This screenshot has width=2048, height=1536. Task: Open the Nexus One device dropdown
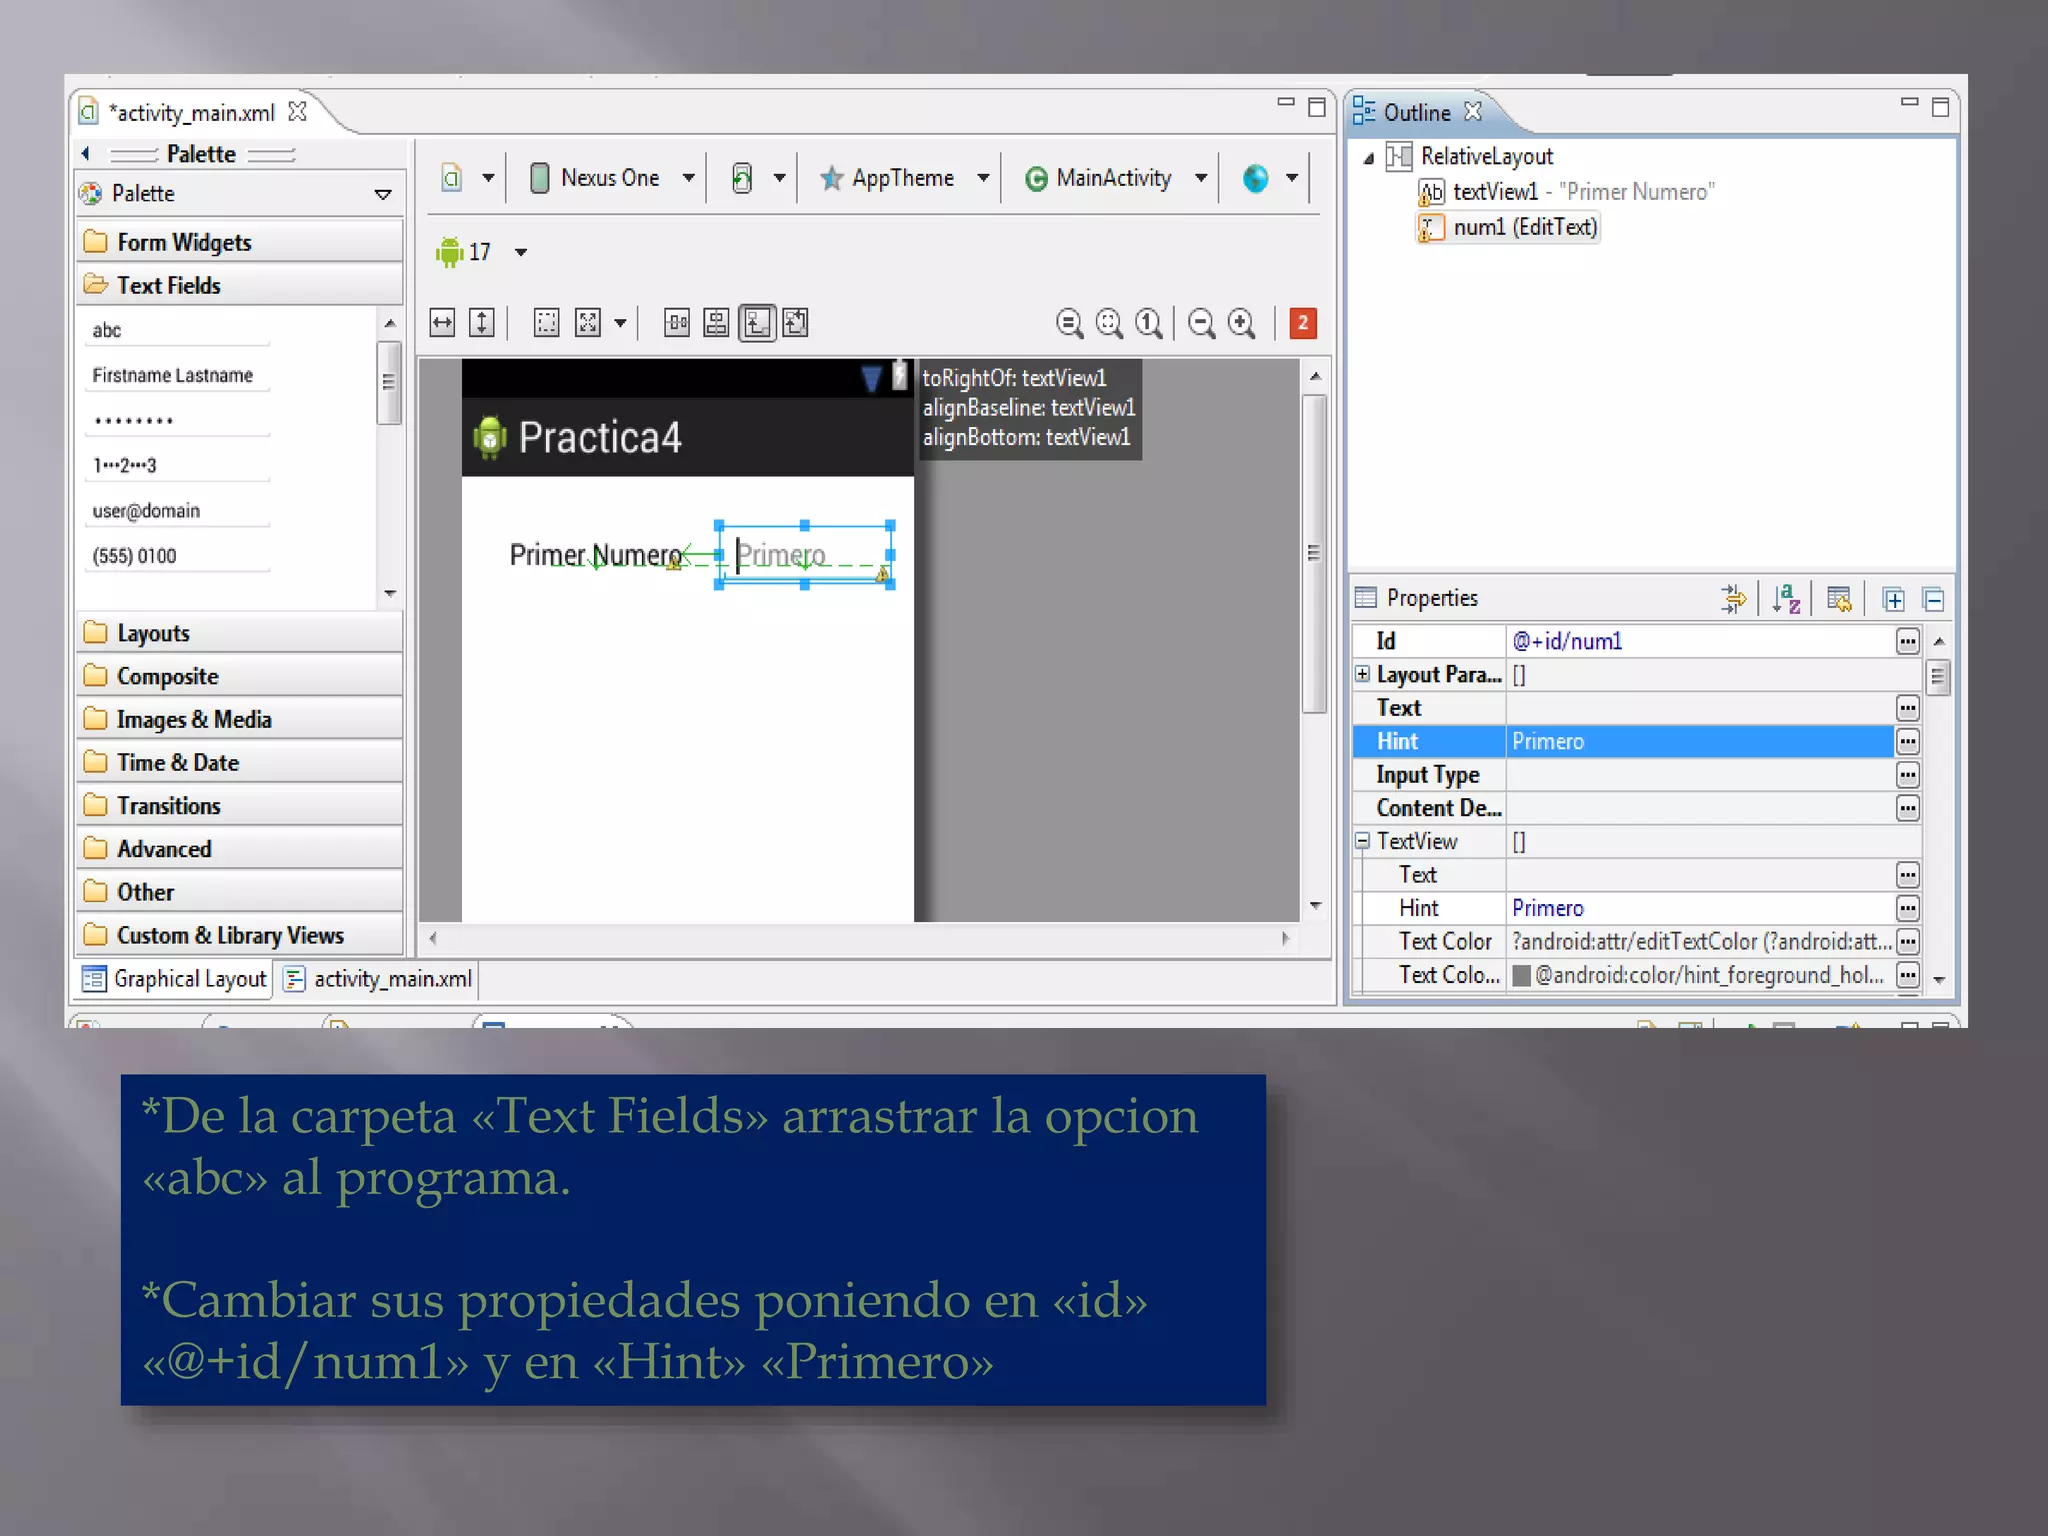coord(688,178)
